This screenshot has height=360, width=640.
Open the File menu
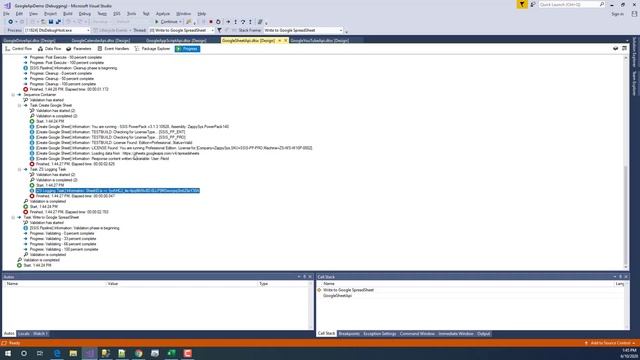[6, 13]
